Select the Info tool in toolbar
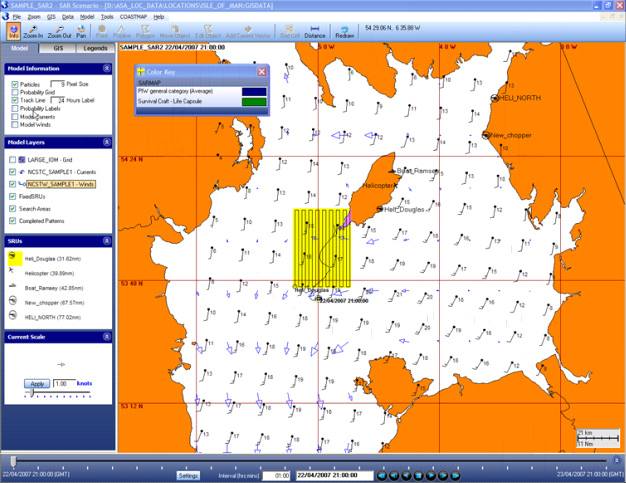 [12, 31]
